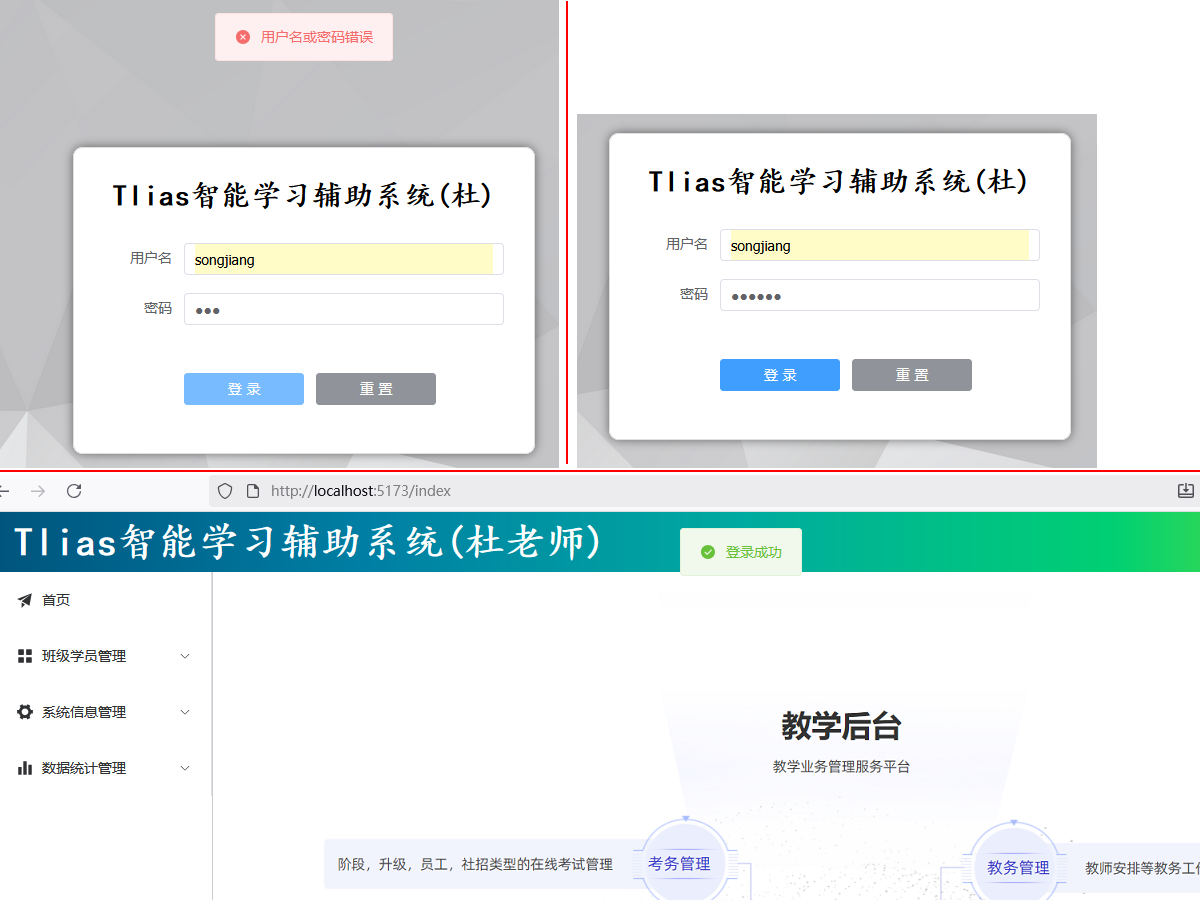Click the paper-plane icon next to 首页
This screenshot has height=900, width=1200.
click(25, 600)
